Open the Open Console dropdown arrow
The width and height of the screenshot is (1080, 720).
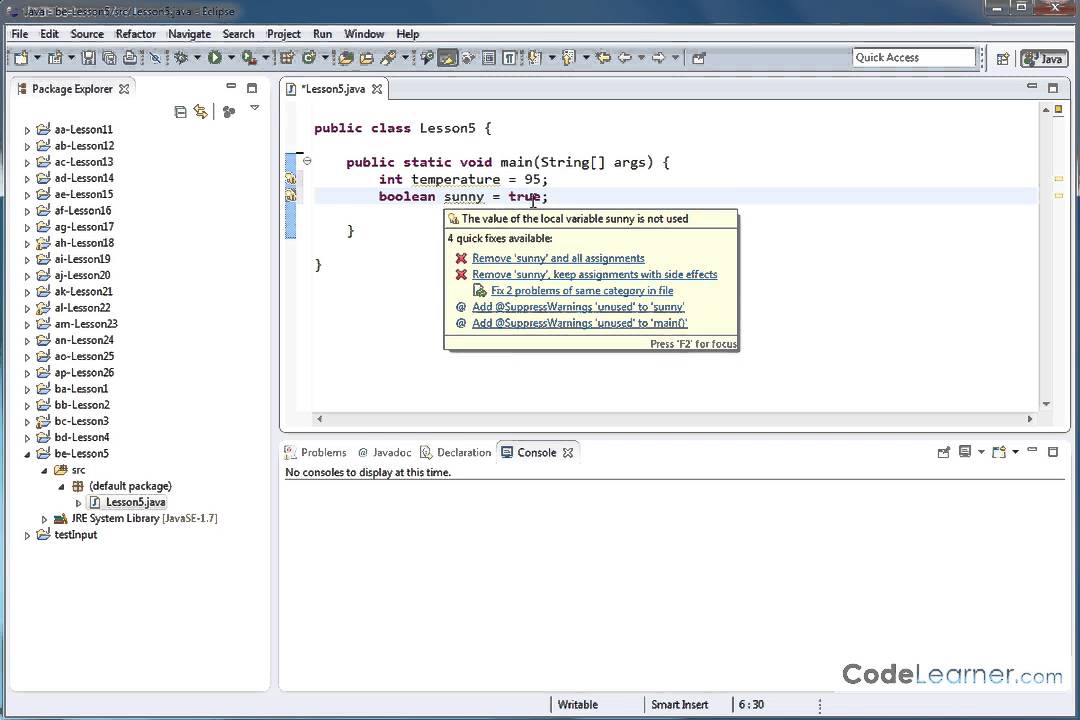1016,453
